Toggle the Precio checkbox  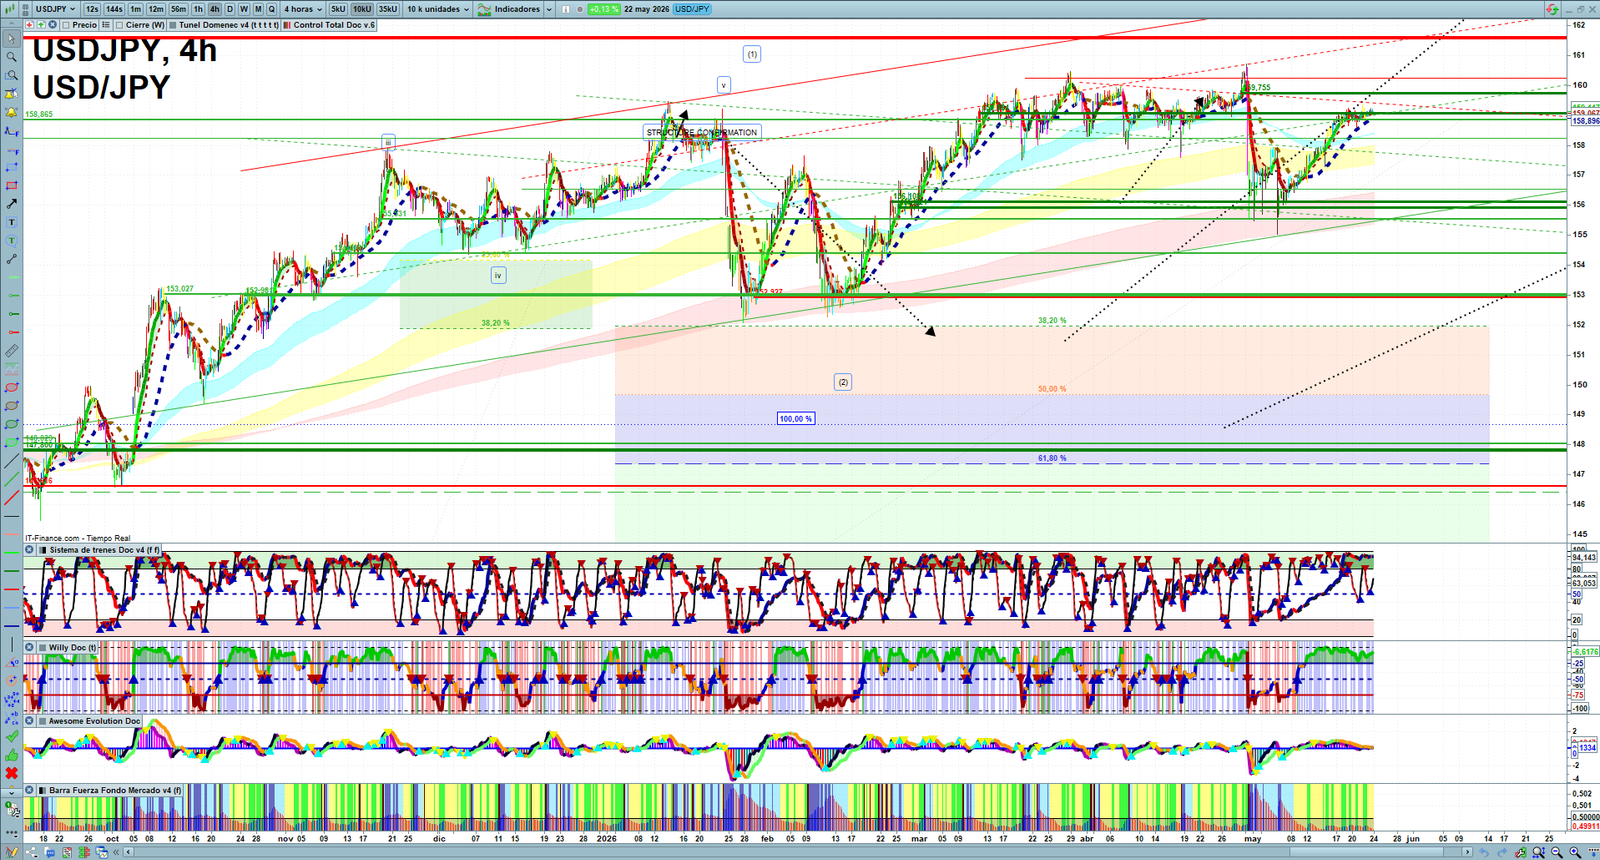point(65,25)
